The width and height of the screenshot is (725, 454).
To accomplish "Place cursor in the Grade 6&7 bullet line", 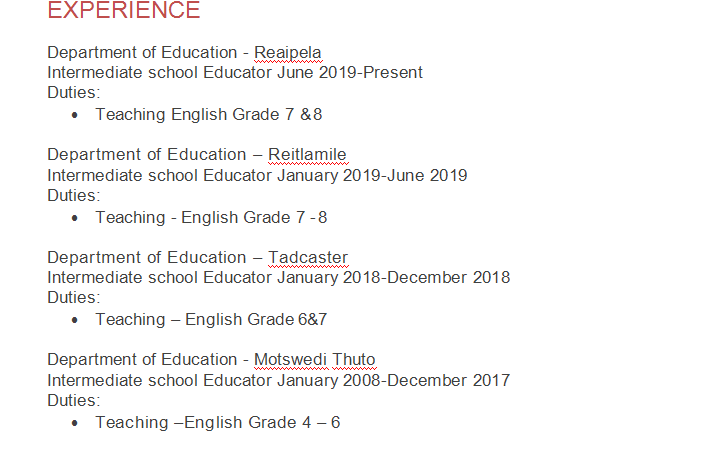I will [x=211, y=319].
